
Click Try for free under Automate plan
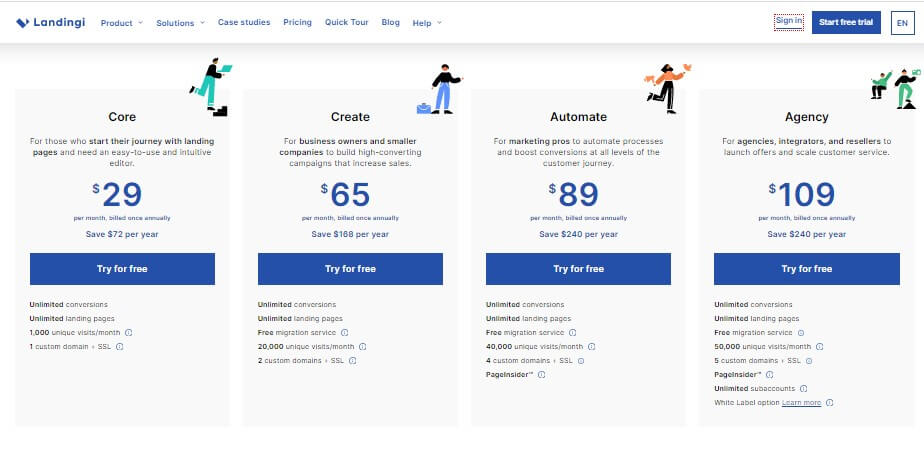coord(578,269)
